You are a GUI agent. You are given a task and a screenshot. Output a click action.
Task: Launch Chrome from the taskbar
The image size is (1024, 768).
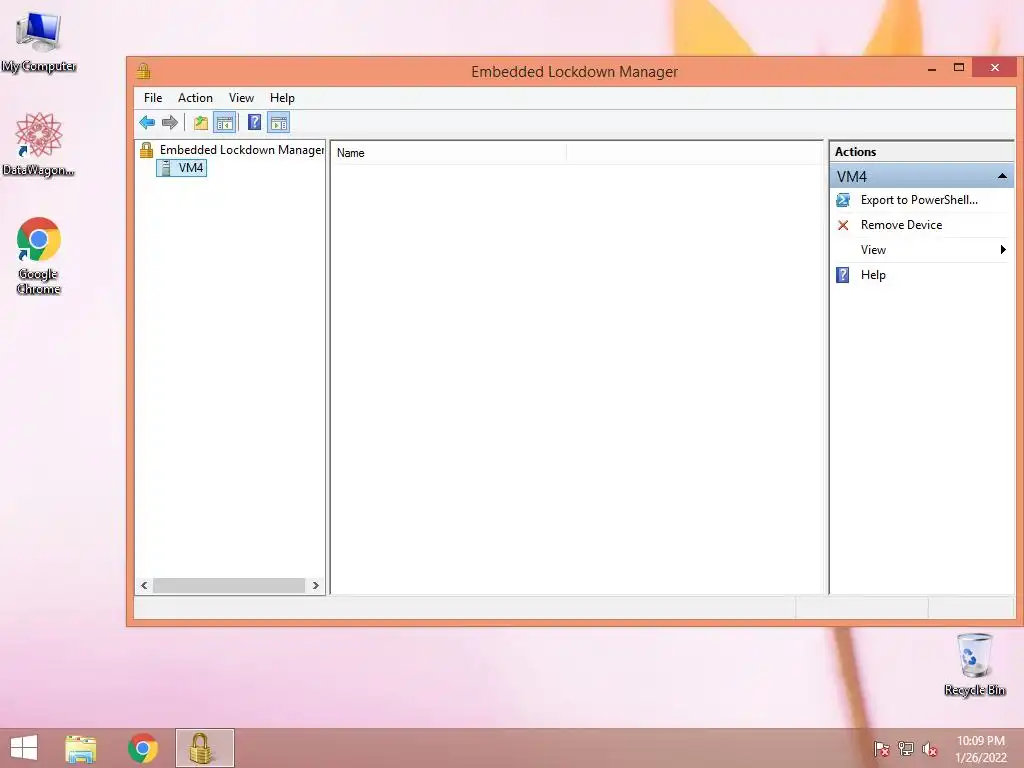point(142,748)
